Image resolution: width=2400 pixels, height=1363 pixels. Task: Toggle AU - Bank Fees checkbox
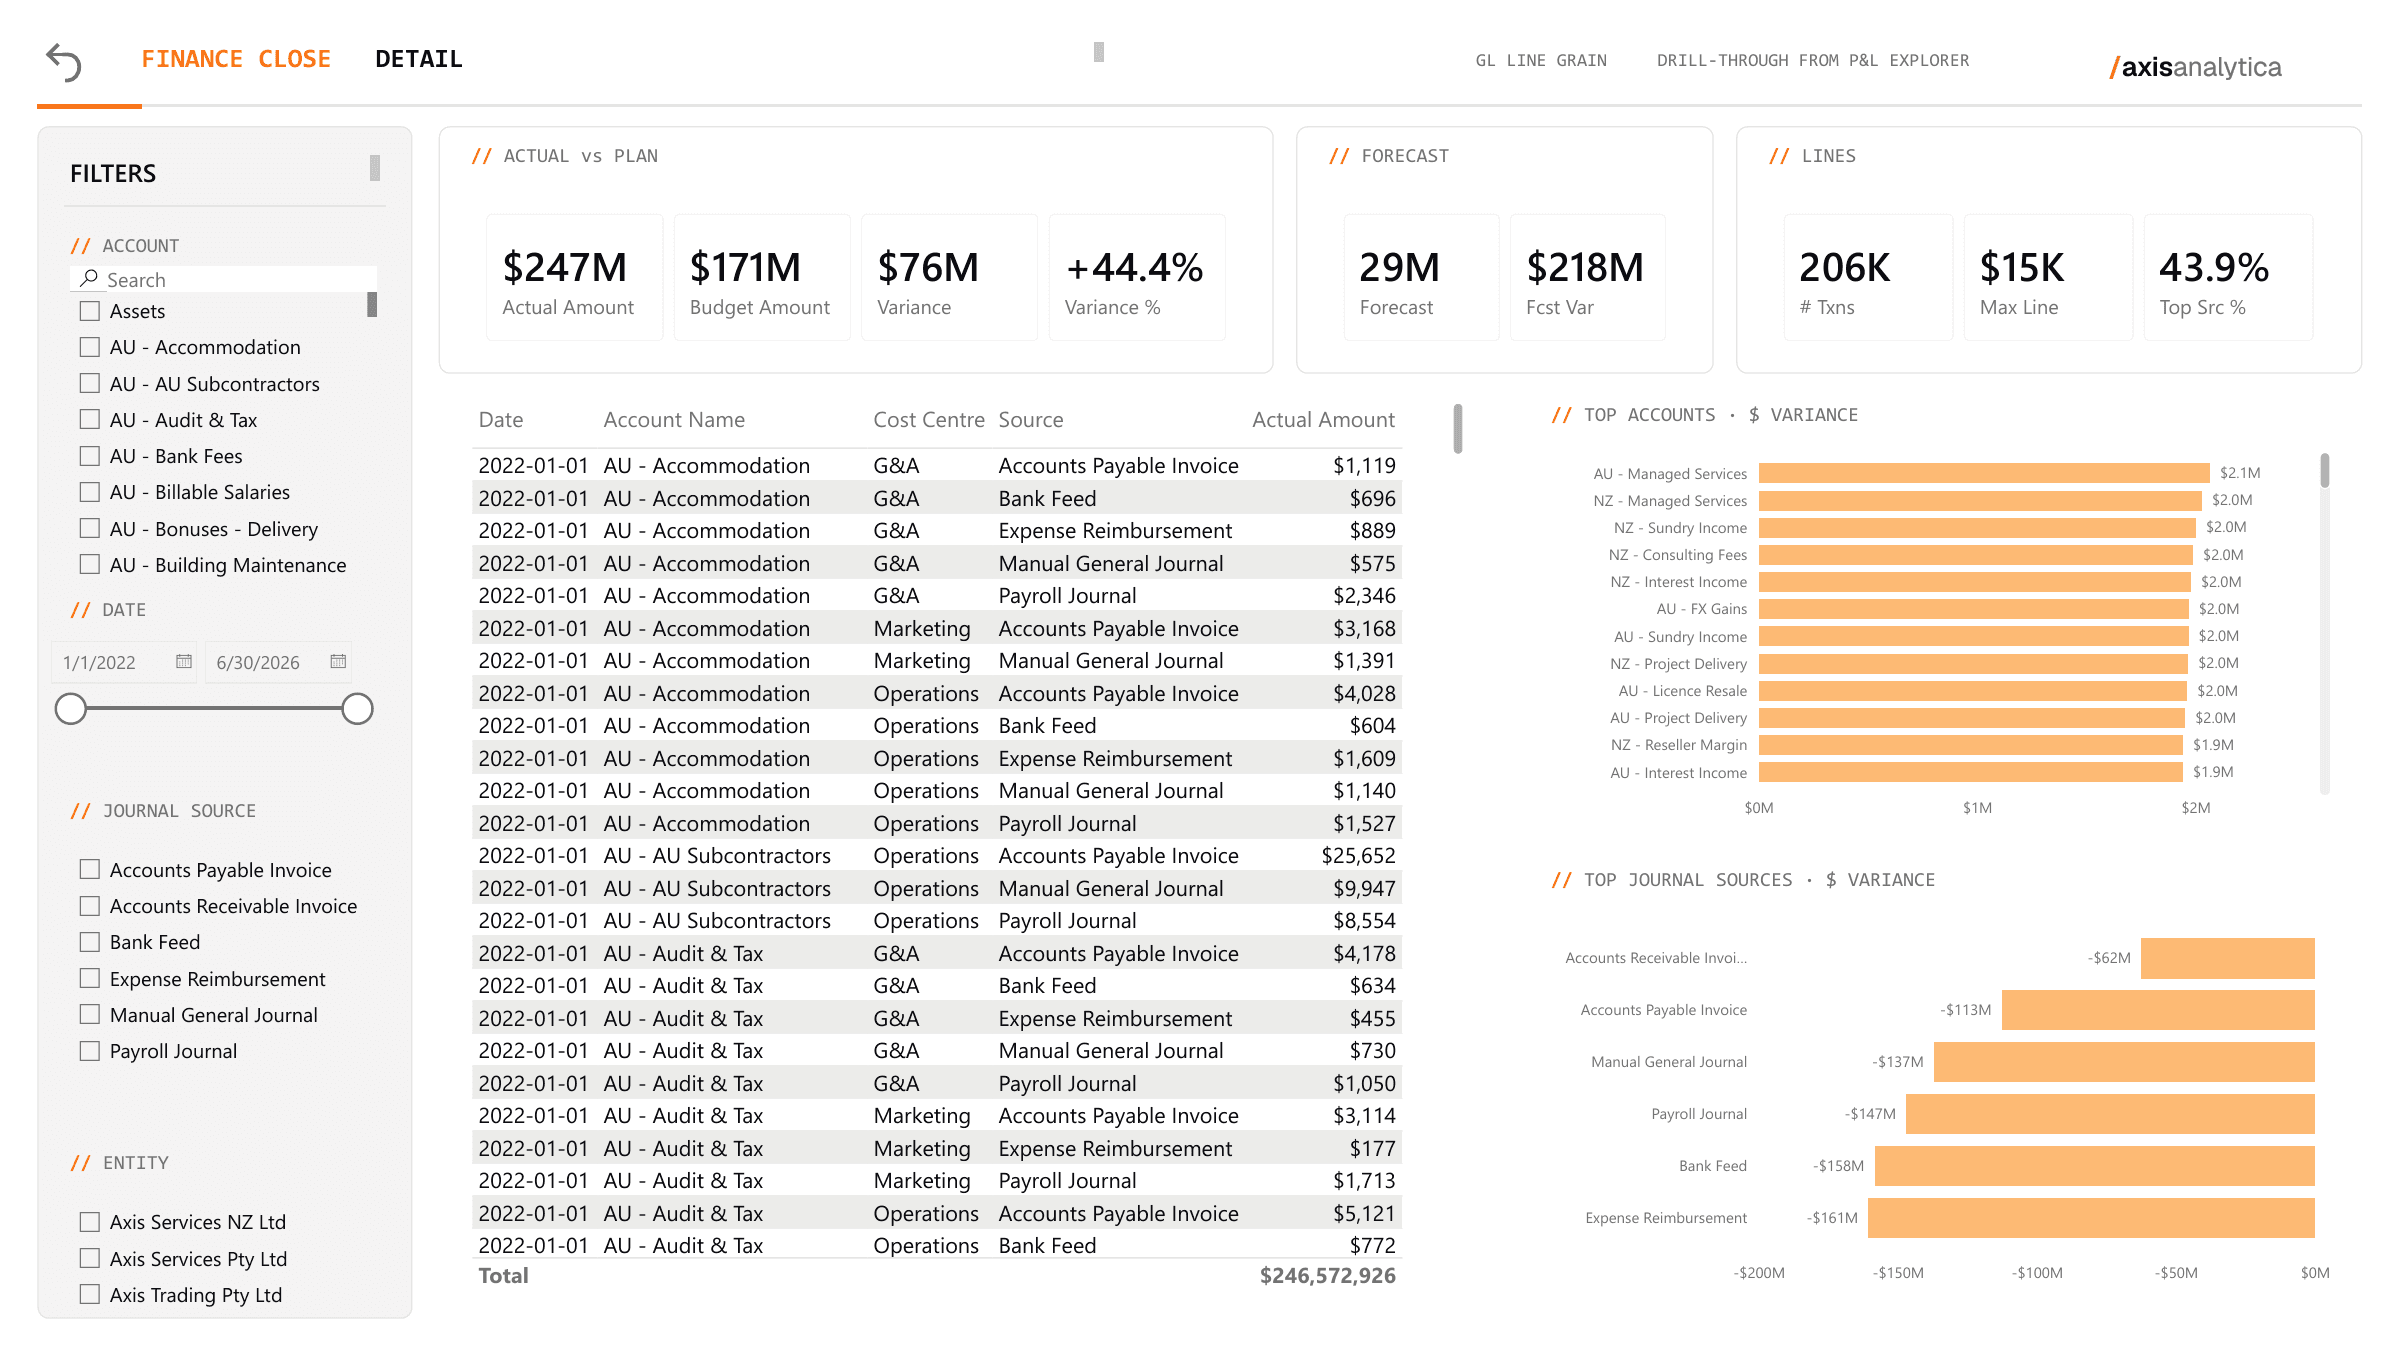tap(90, 456)
